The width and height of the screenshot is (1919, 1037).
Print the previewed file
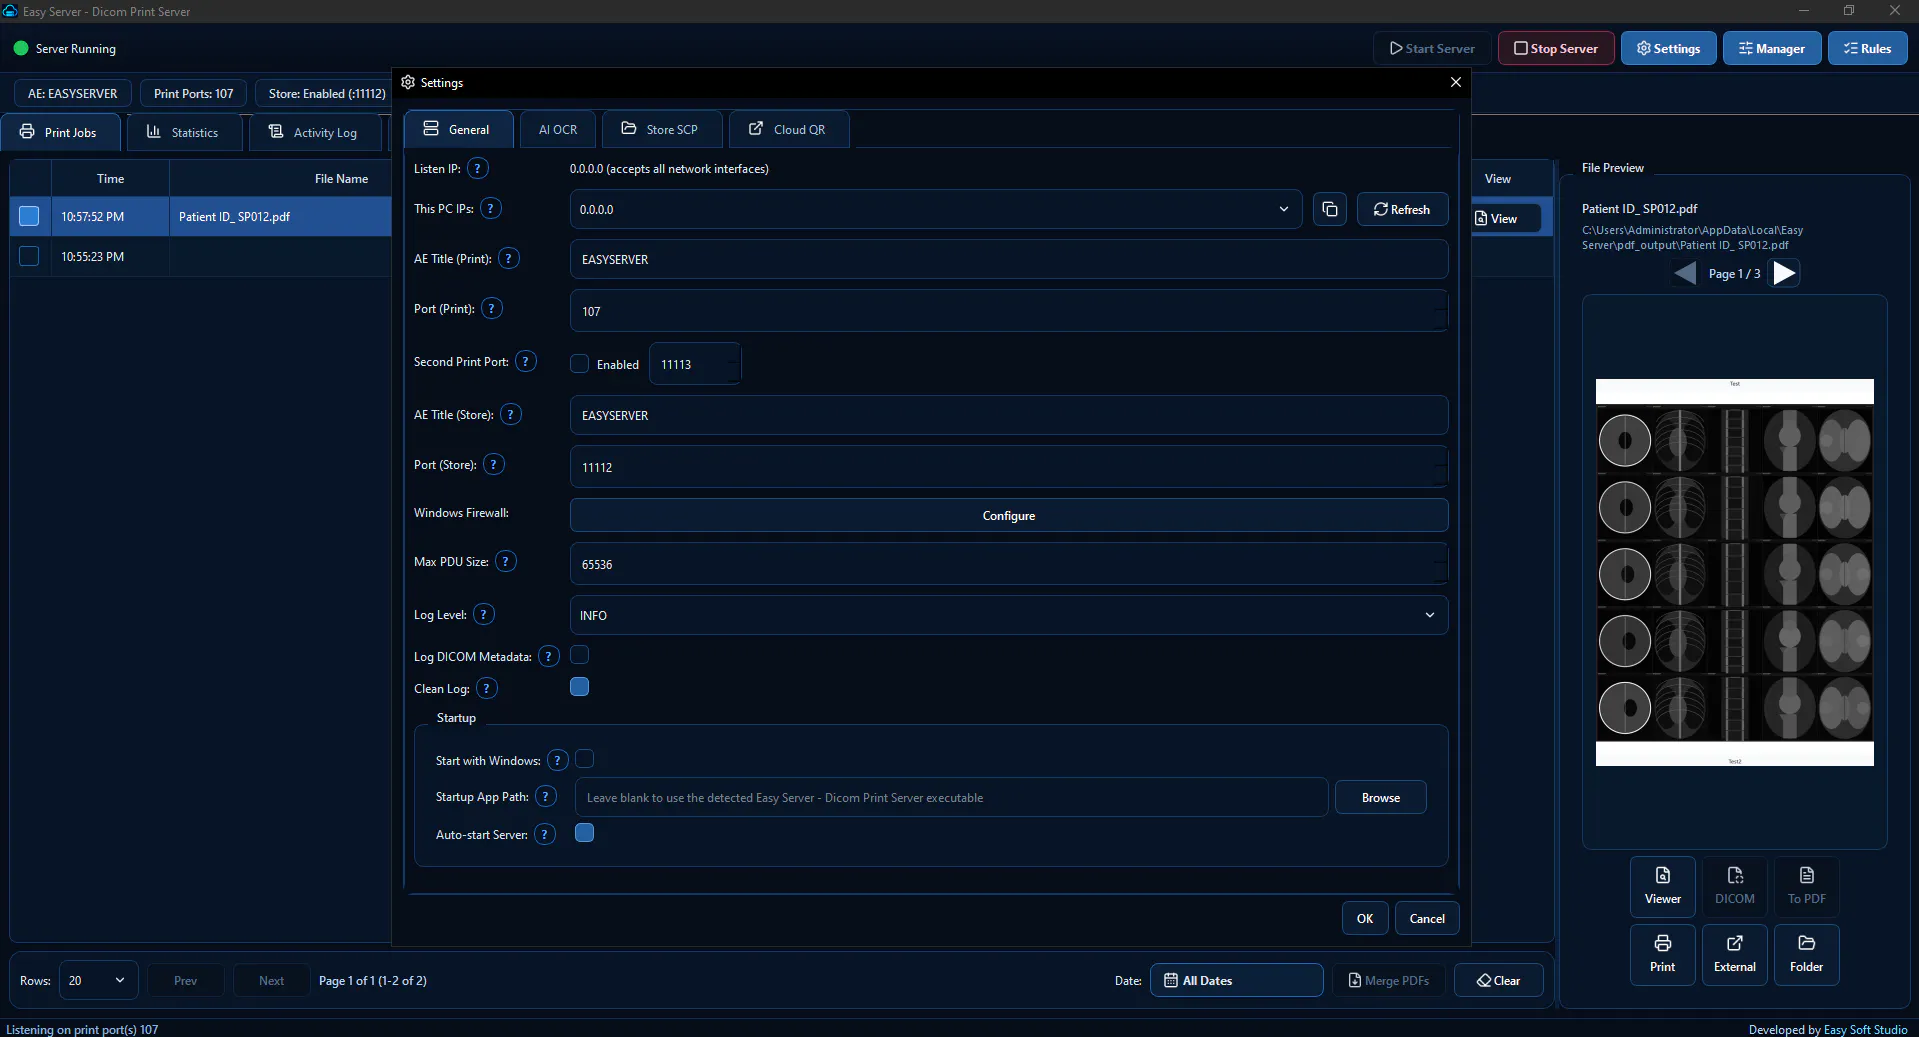click(x=1662, y=954)
